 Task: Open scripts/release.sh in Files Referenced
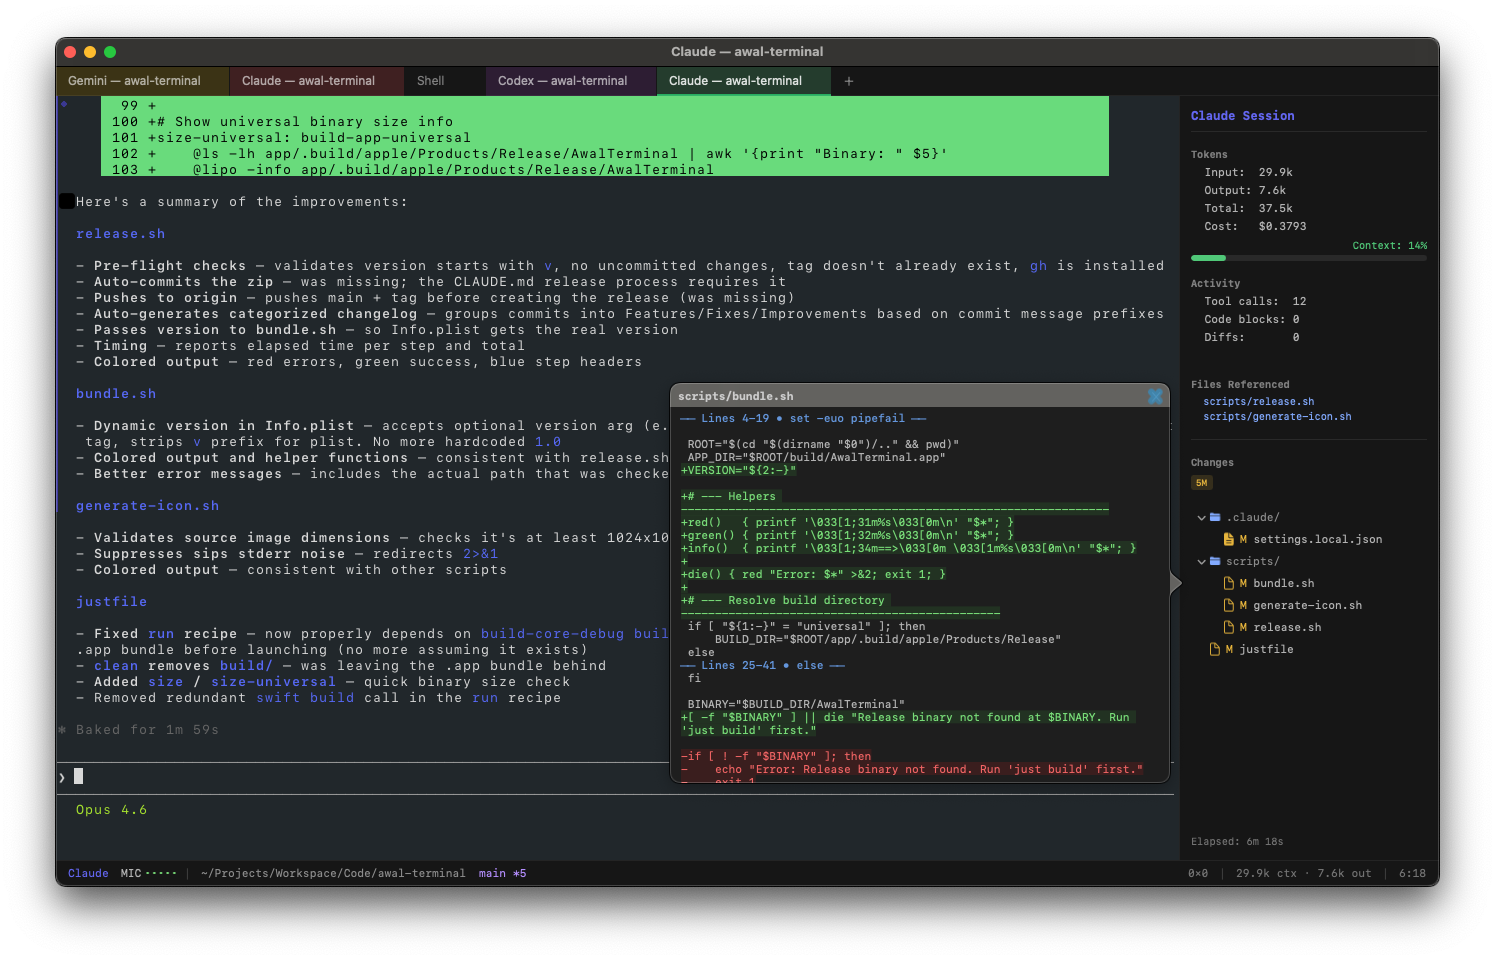coord(1258,402)
